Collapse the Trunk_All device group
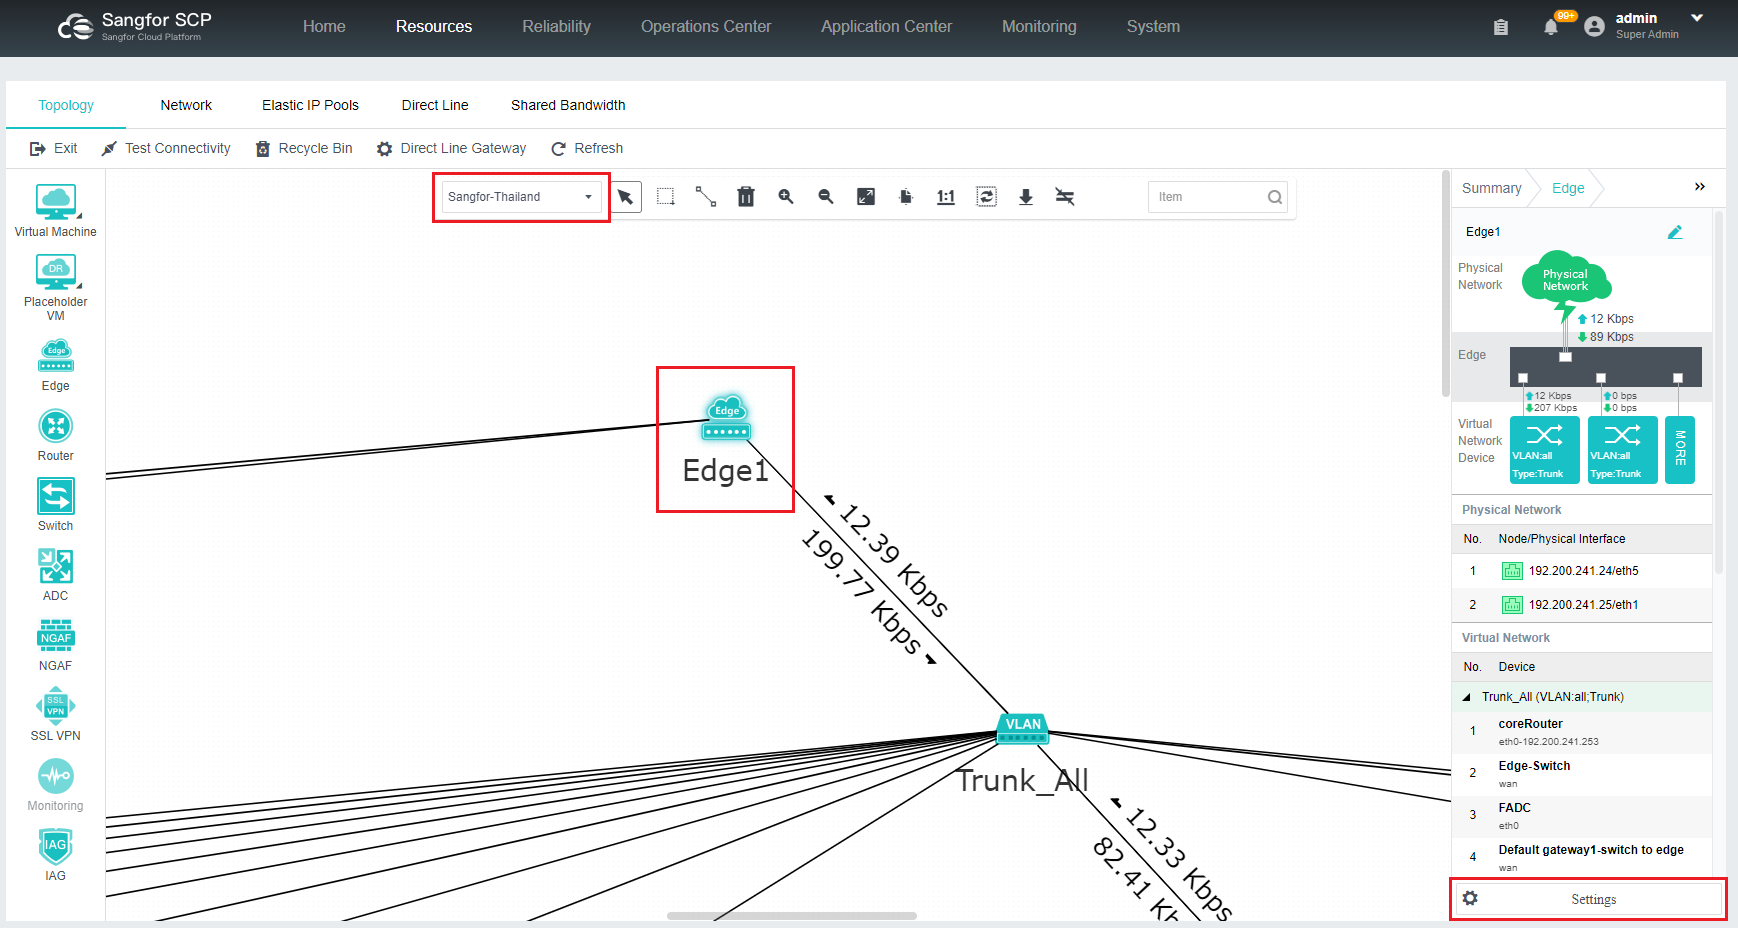This screenshot has width=1738, height=928. [1467, 697]
